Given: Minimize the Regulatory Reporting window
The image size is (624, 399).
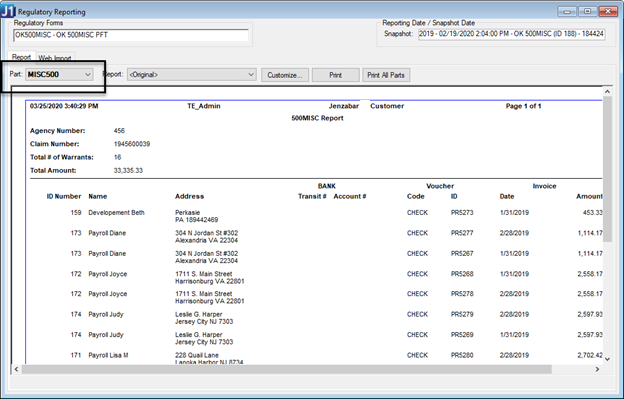Looking at the screenshot, I should [567, 11].
